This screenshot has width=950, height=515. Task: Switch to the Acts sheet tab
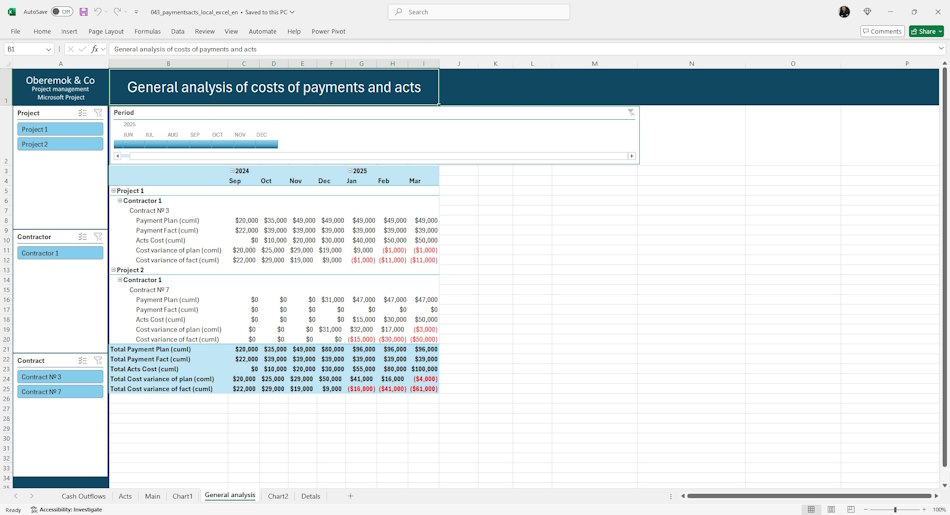(125, 496)
